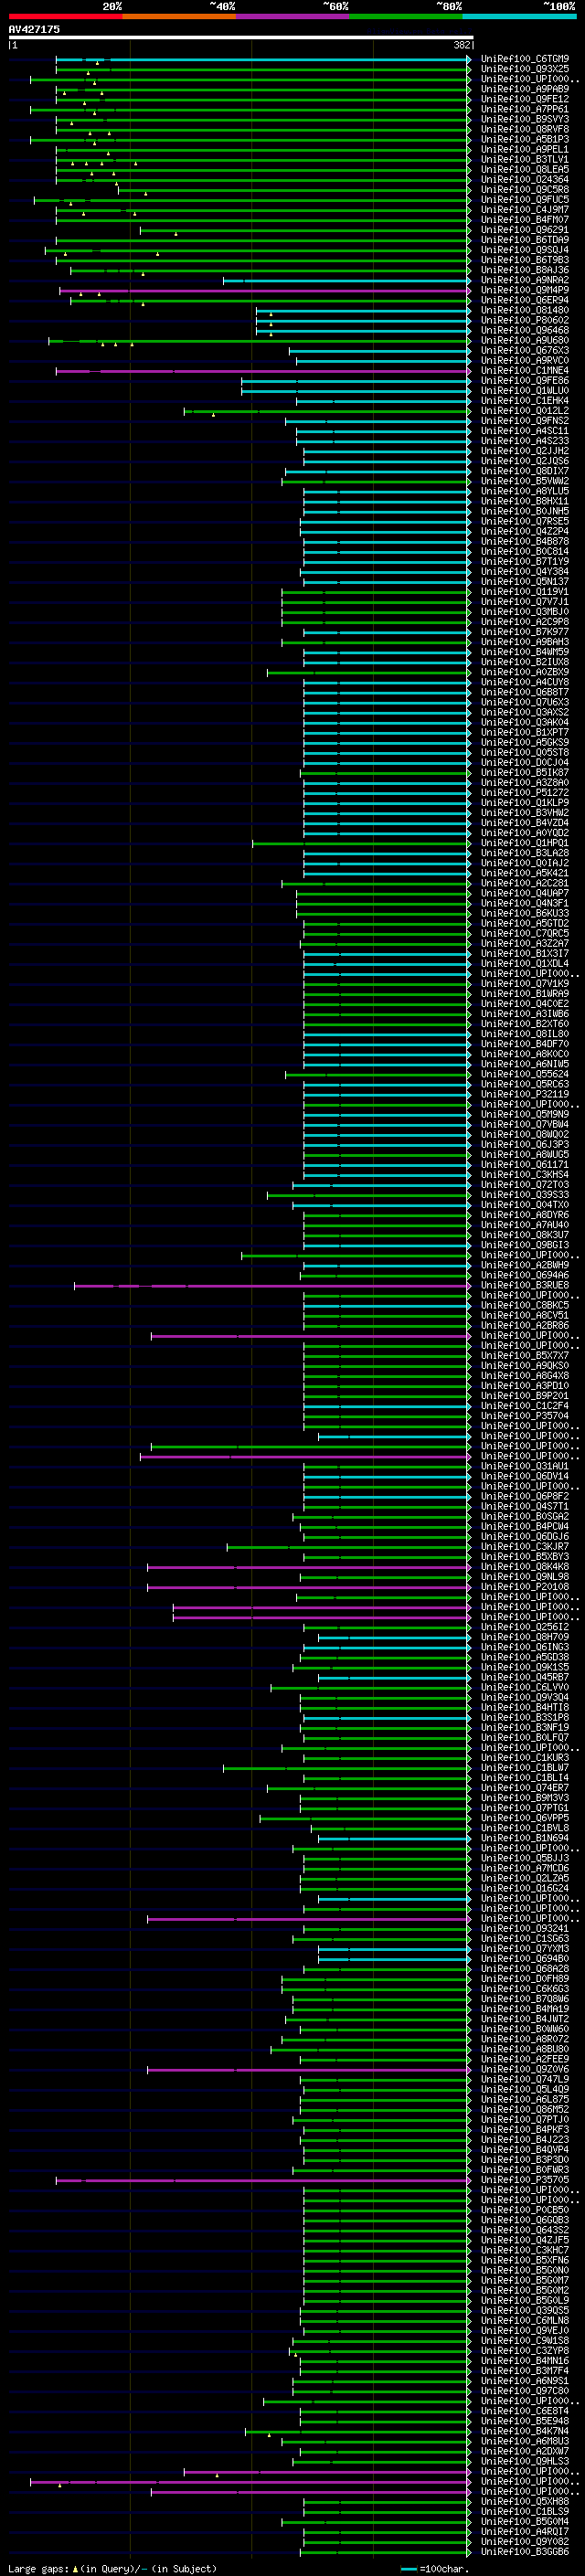Open hit UniRef100_Q9FE12

point(524,99)
